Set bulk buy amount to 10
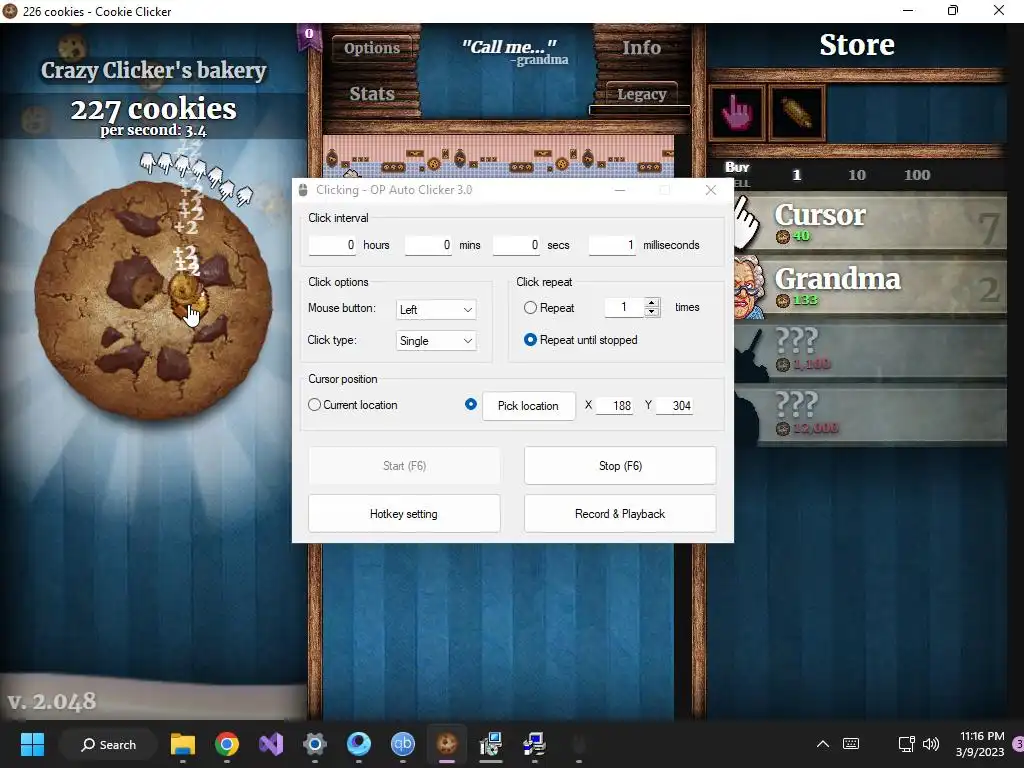This screenshot has height=768, width=1024. coord(856,174)
